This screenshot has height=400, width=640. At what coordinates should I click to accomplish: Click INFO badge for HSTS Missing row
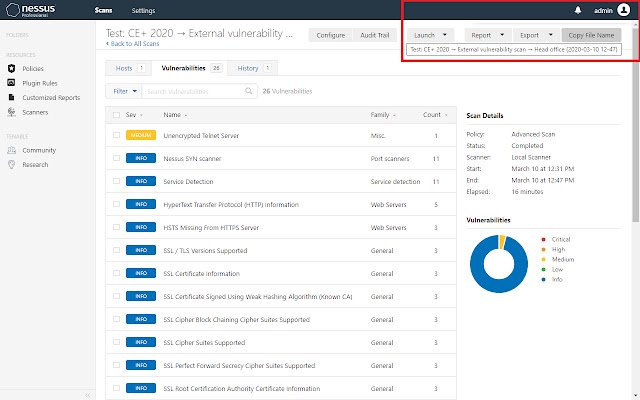click(x=141, y=227)
